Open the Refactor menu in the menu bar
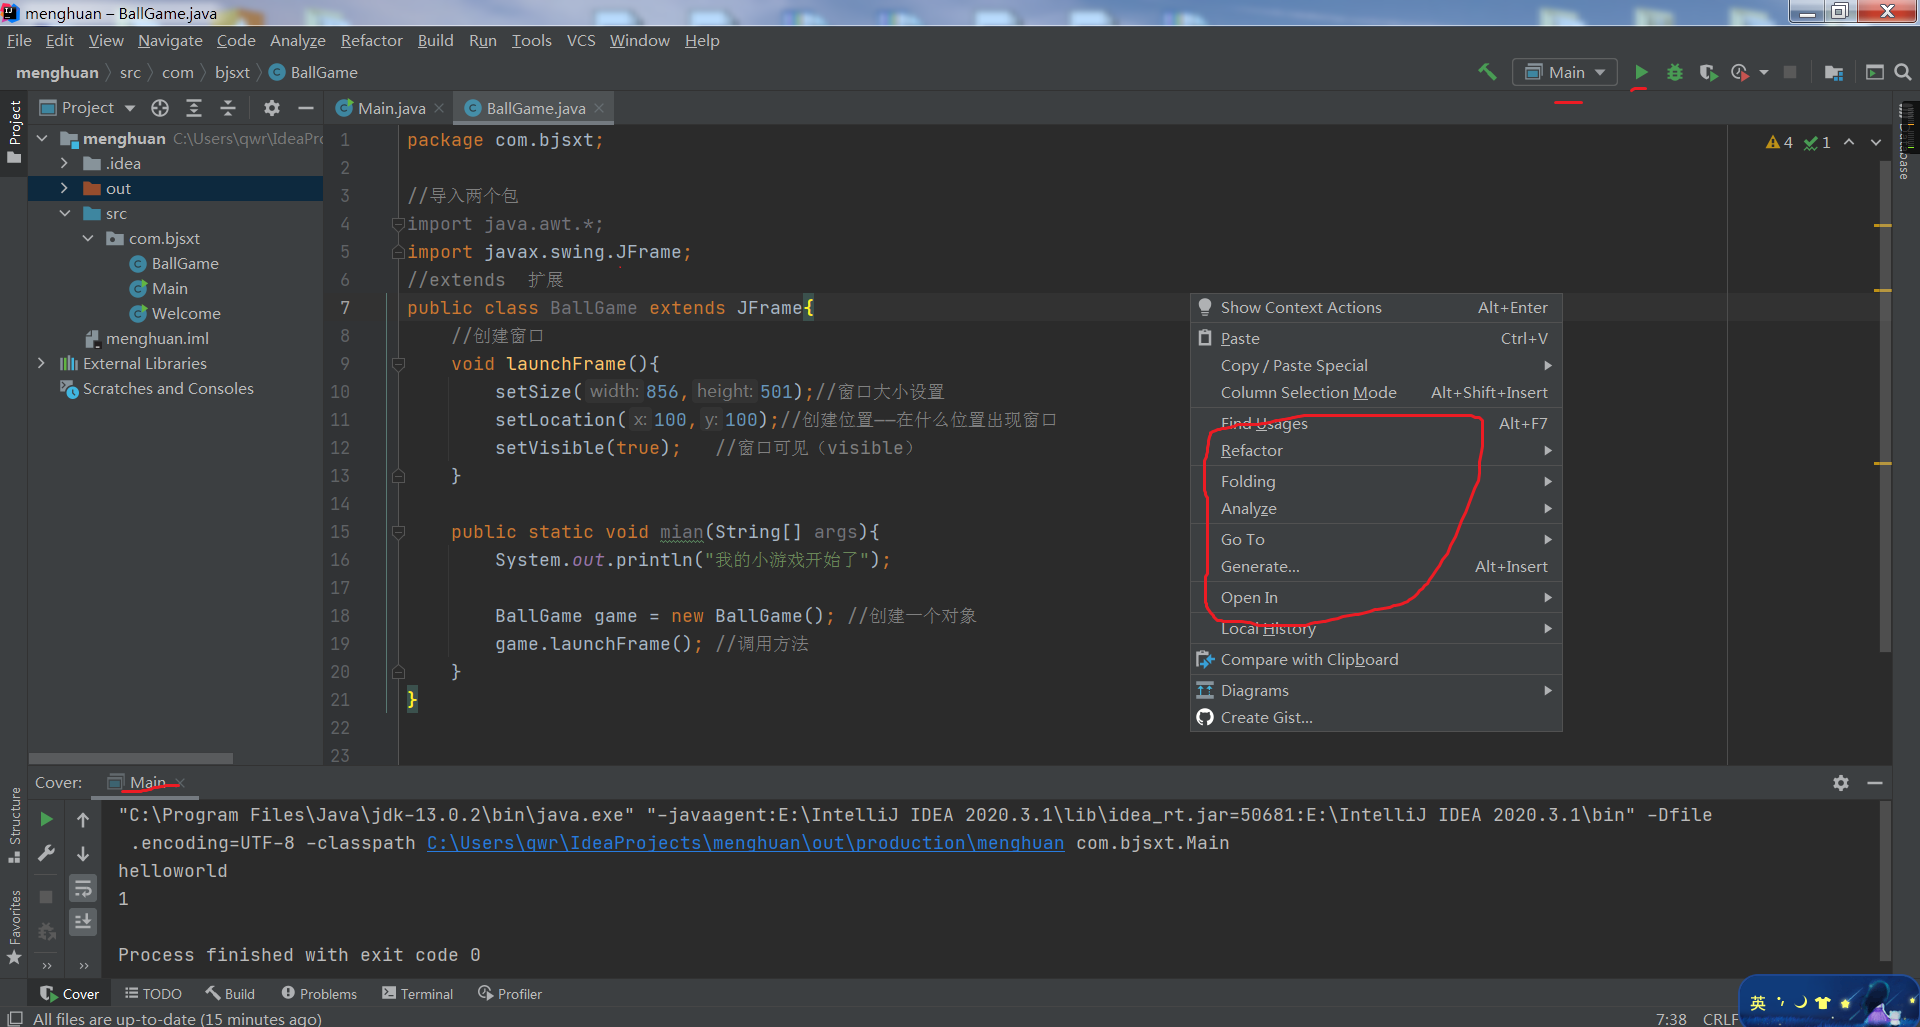This screenshot has height=1027, width=1920. pyautogui.click(x=371, y=41)
